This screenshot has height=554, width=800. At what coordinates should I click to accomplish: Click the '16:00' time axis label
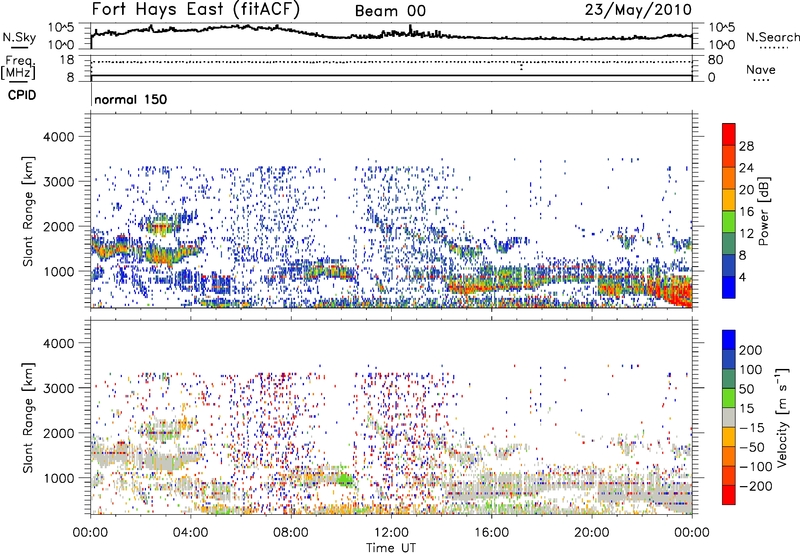point(491,533)
